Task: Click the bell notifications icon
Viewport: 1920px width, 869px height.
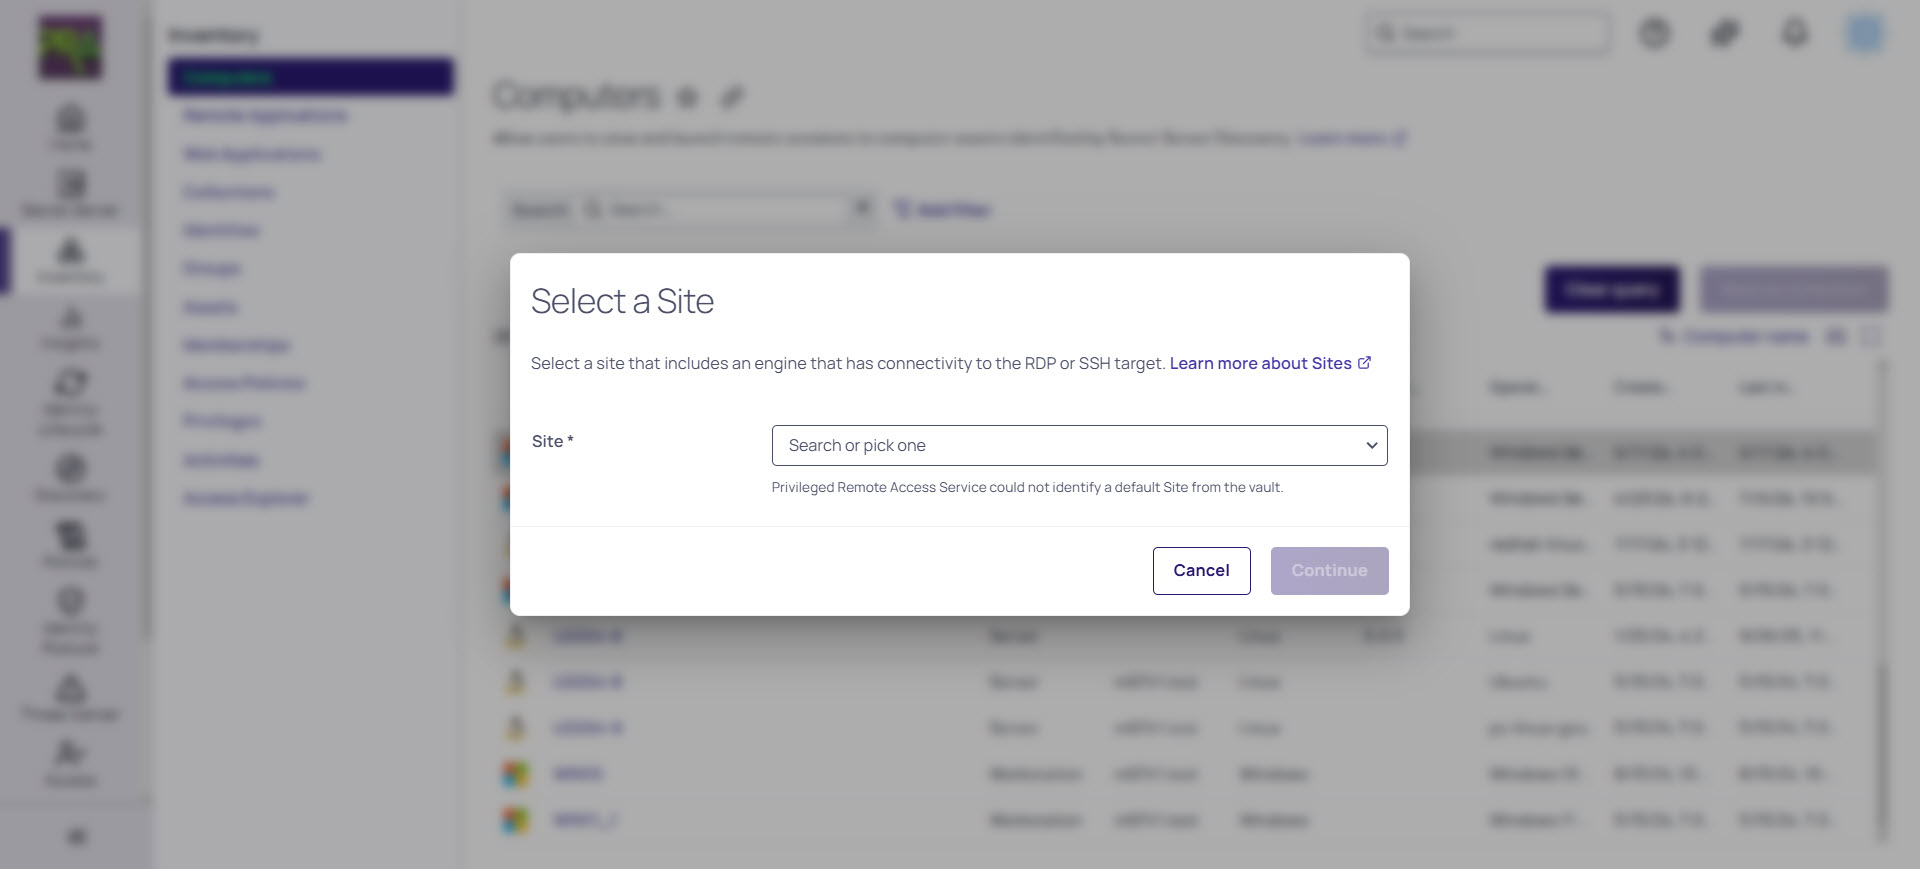Action: tap(1795, 34)
